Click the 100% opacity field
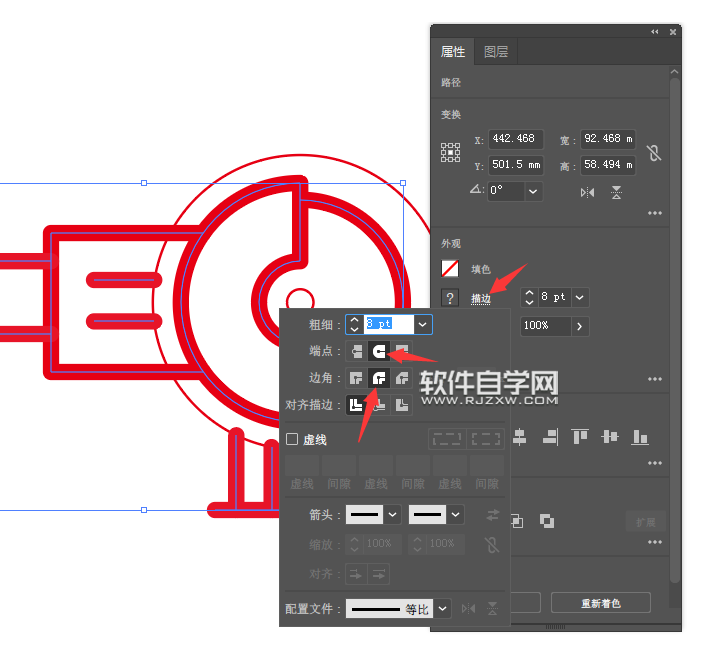Screen dimensions: 701x658 pyautogui.click(x=545, y=326)
